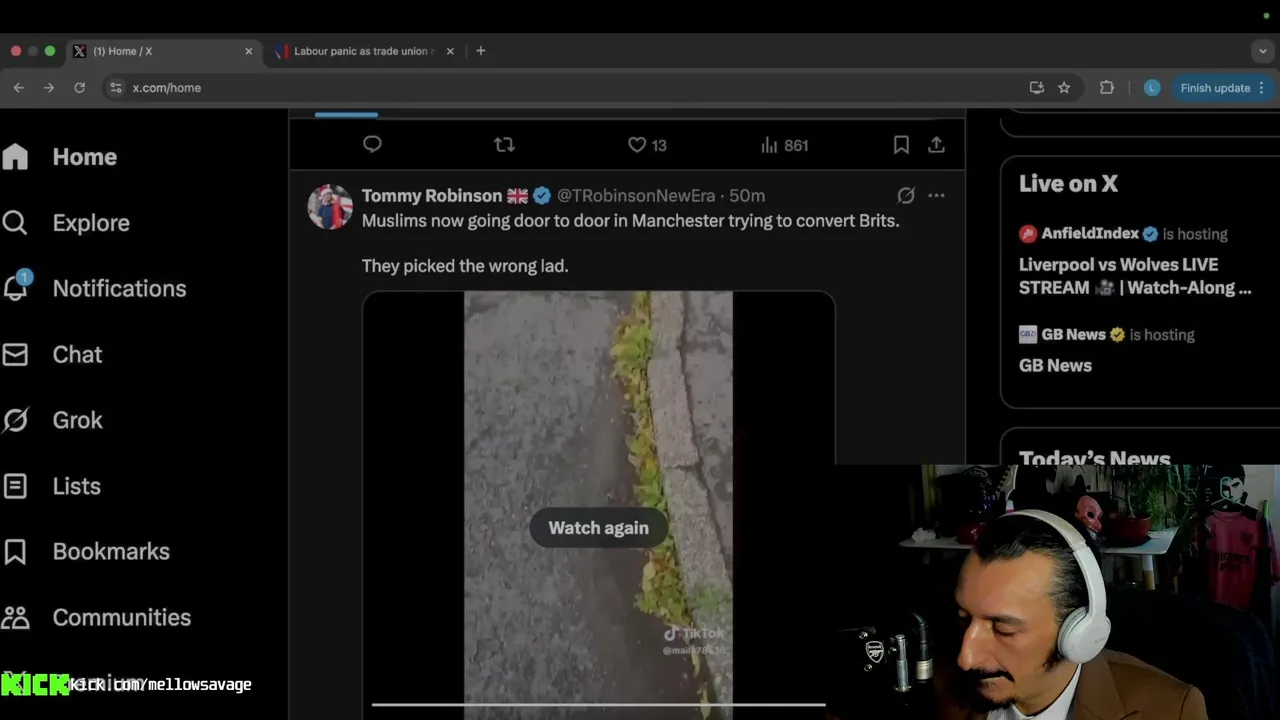Click the Grok text label
This screenshot has height=720, width=1280.
pos(77,420)
